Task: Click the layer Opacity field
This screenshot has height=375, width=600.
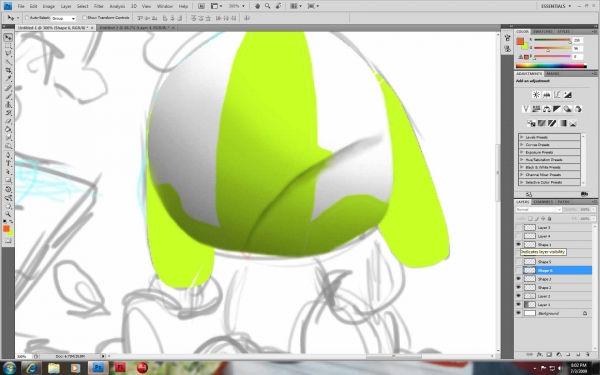Action: [585, 210]
